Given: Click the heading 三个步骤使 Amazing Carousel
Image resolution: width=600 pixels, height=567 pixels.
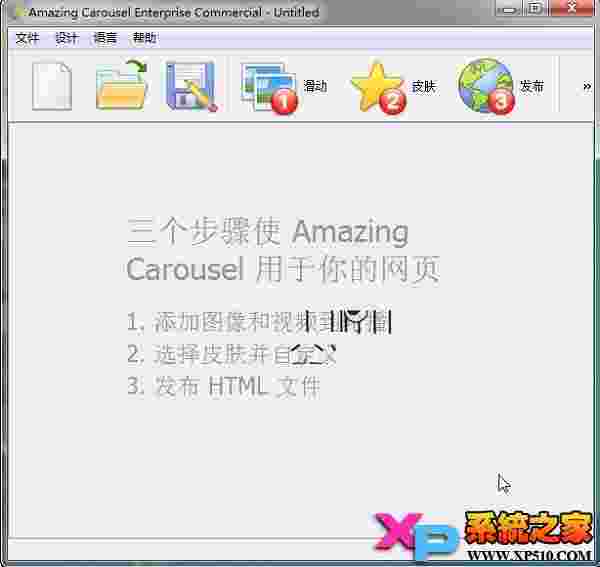Looking at the screenshot, I should click(x=283, y=250).
